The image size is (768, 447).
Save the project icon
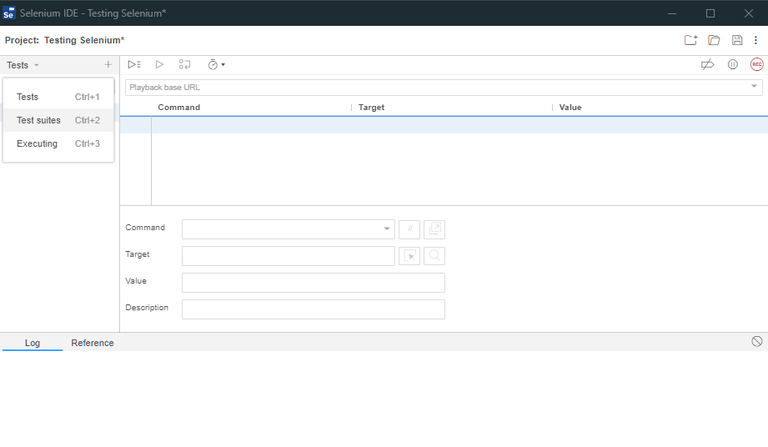[737, 40]
